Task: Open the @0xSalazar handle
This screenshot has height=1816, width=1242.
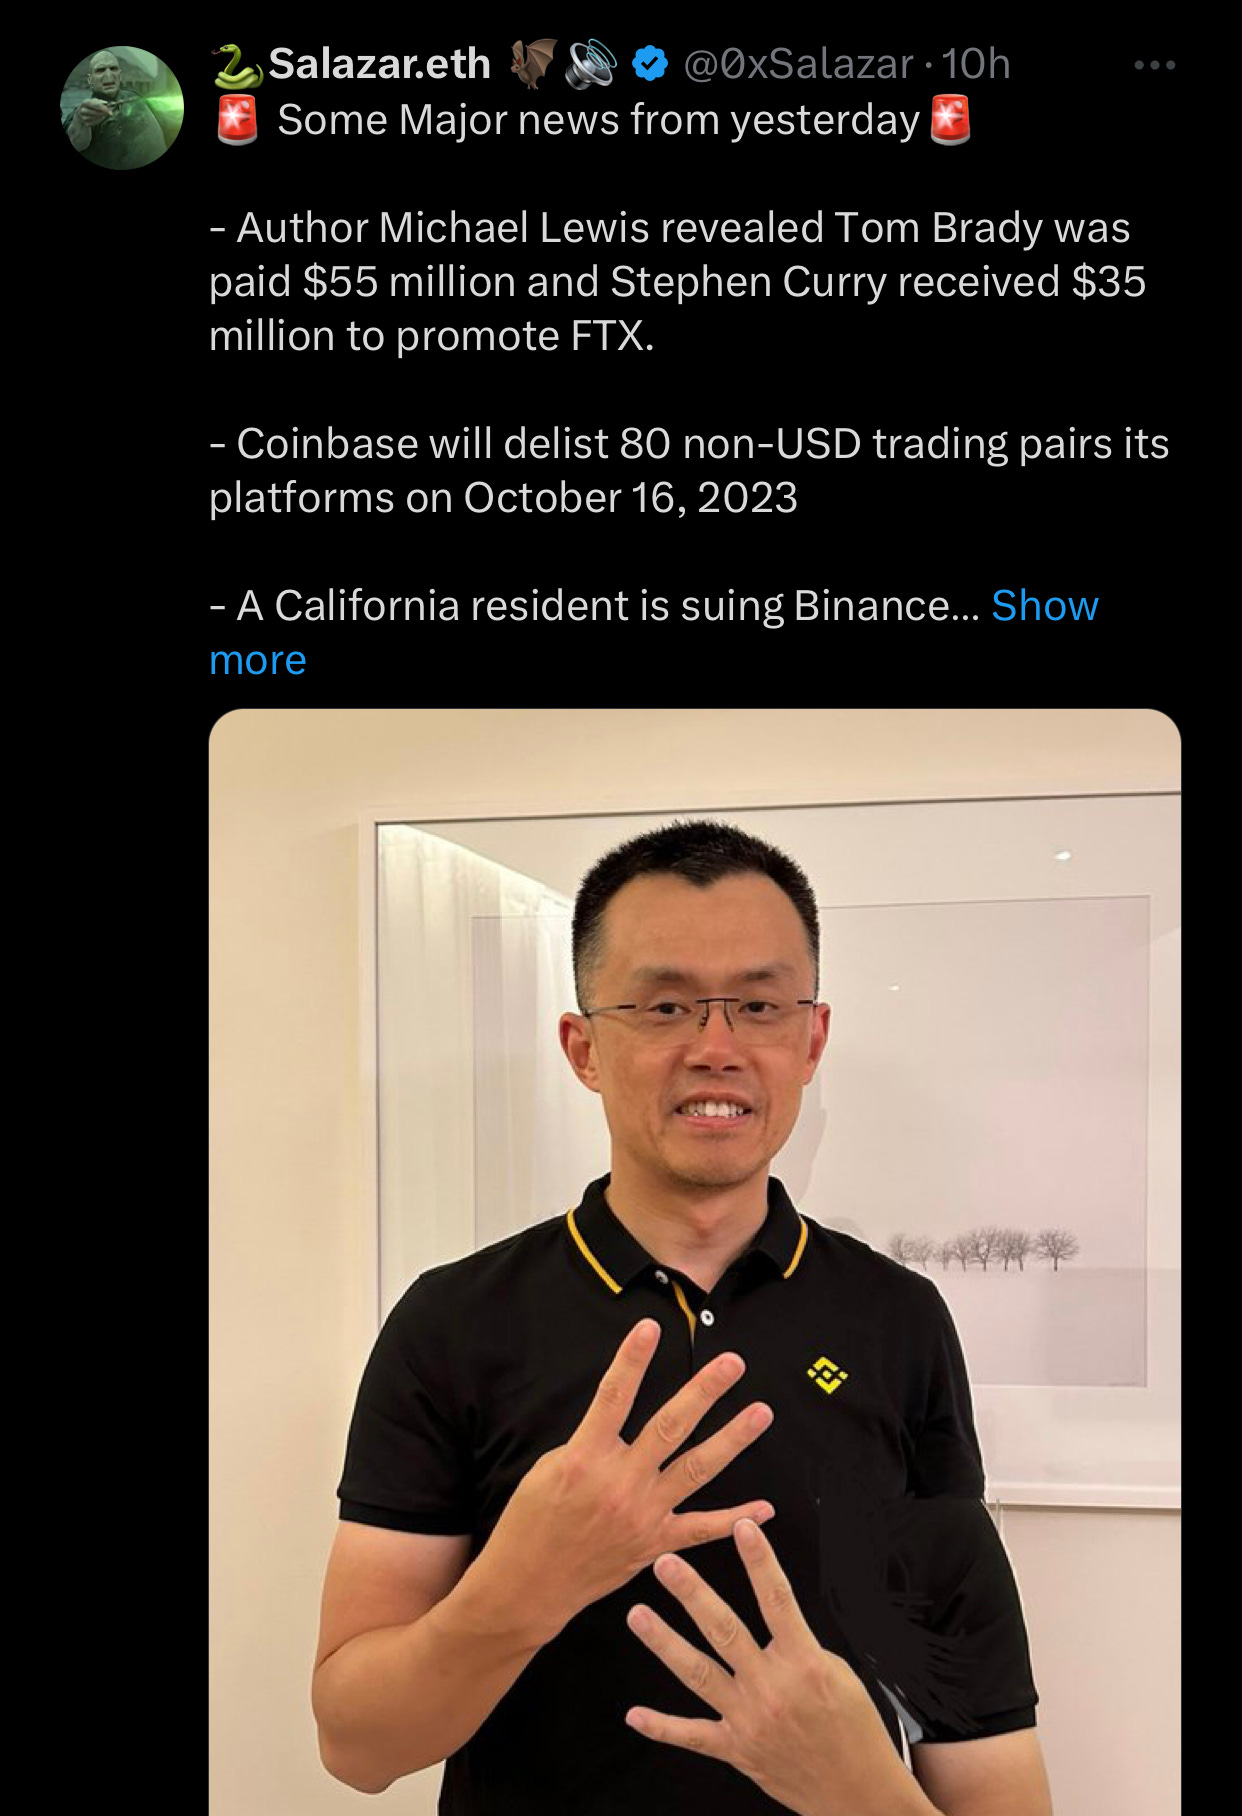Action: 798,64
